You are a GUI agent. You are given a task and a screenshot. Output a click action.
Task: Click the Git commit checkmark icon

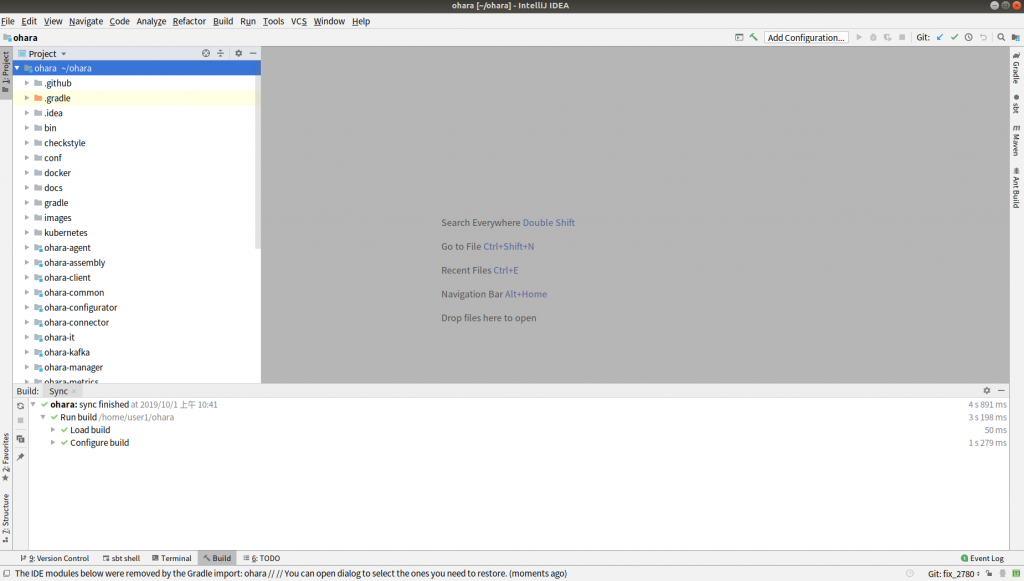(x=954, y=37)
